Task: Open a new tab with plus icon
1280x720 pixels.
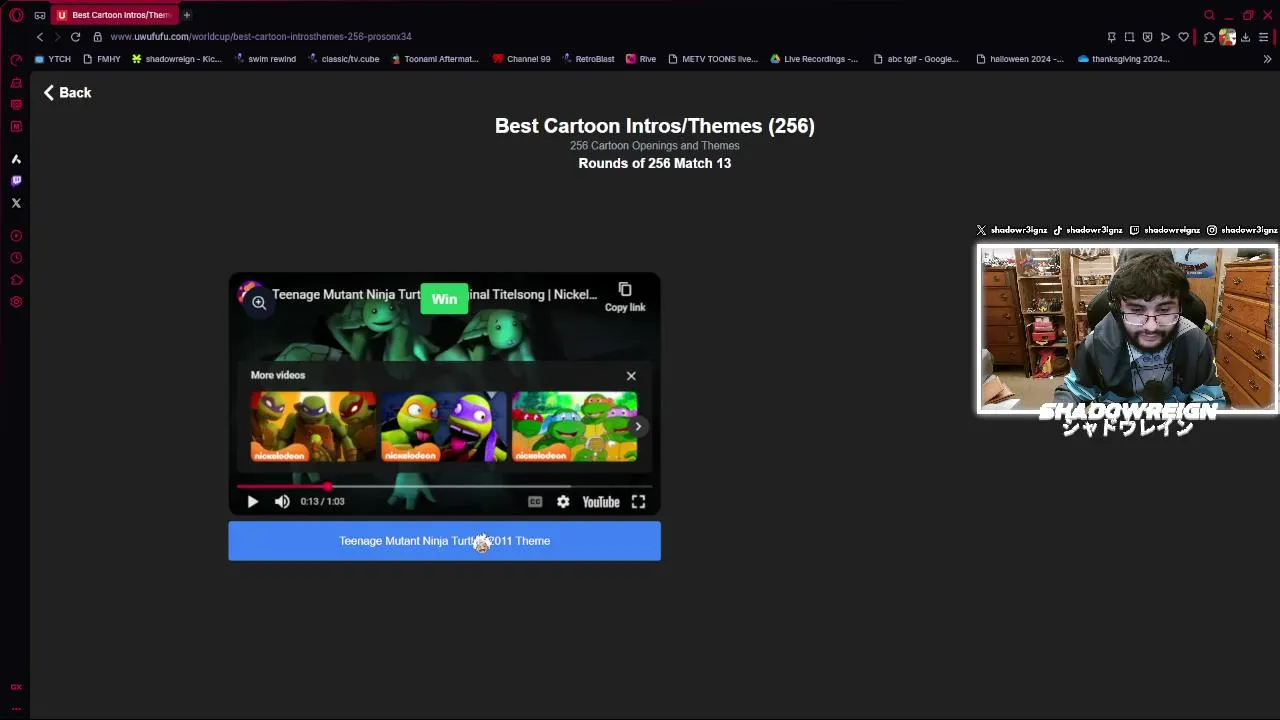Action: [186, 15]
